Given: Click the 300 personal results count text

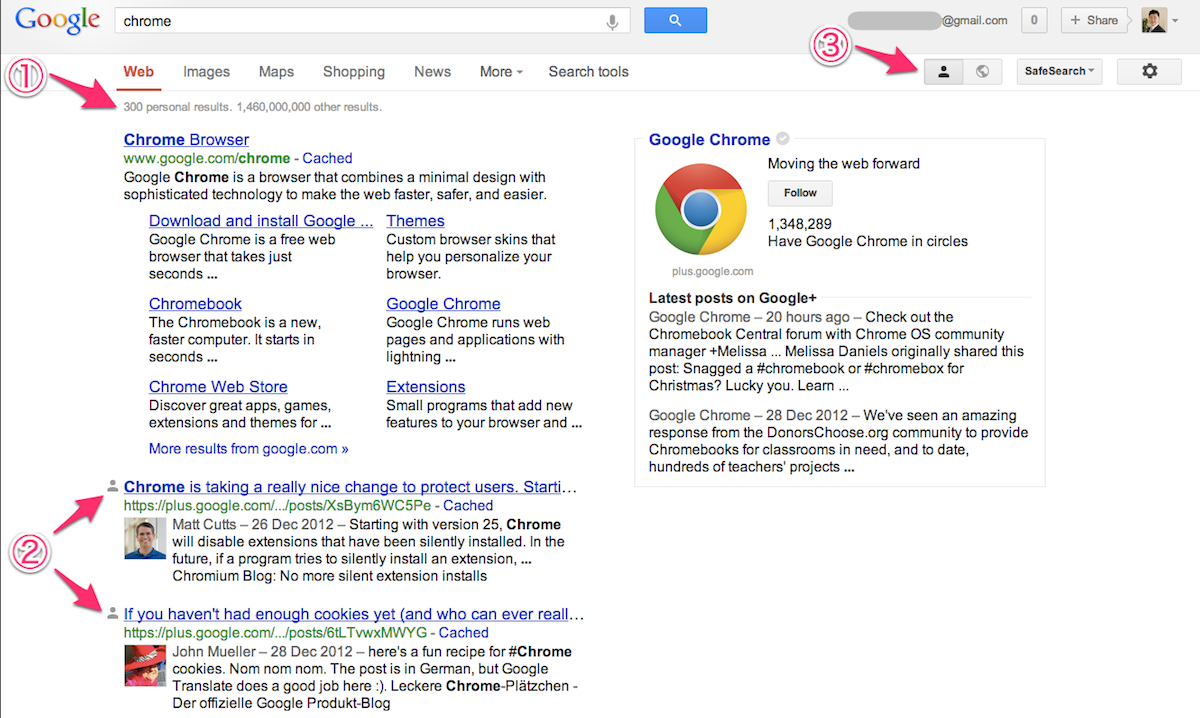Looking at the screenshot, I should click(177, 107).
